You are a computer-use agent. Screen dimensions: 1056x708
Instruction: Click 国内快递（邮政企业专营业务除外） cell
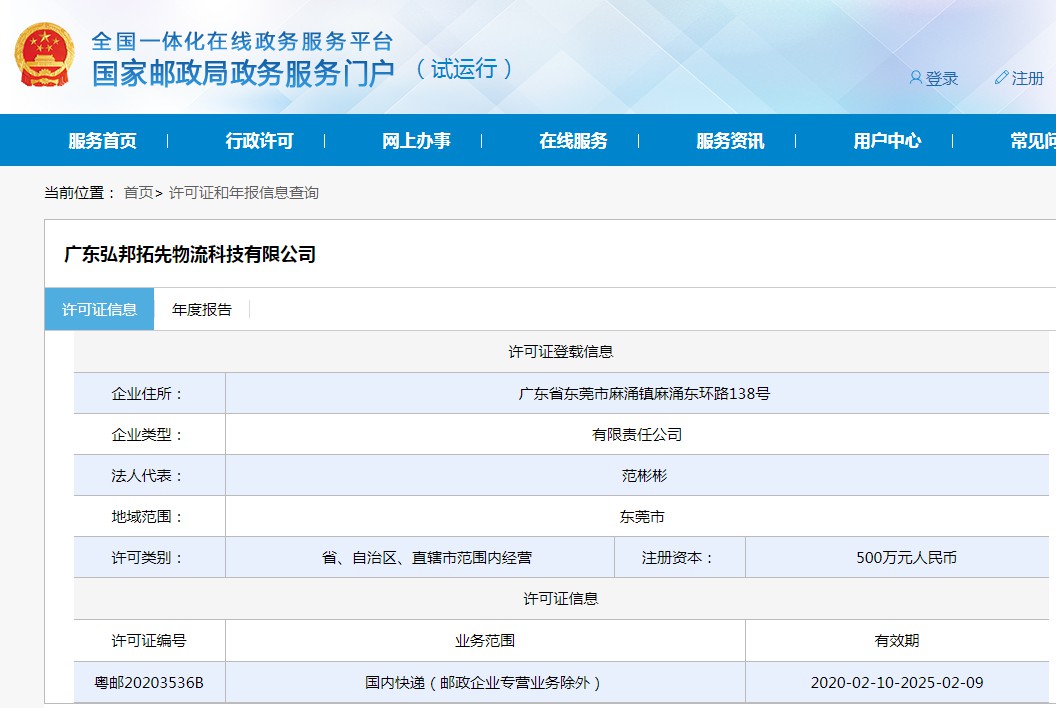[x=485, y=682]
